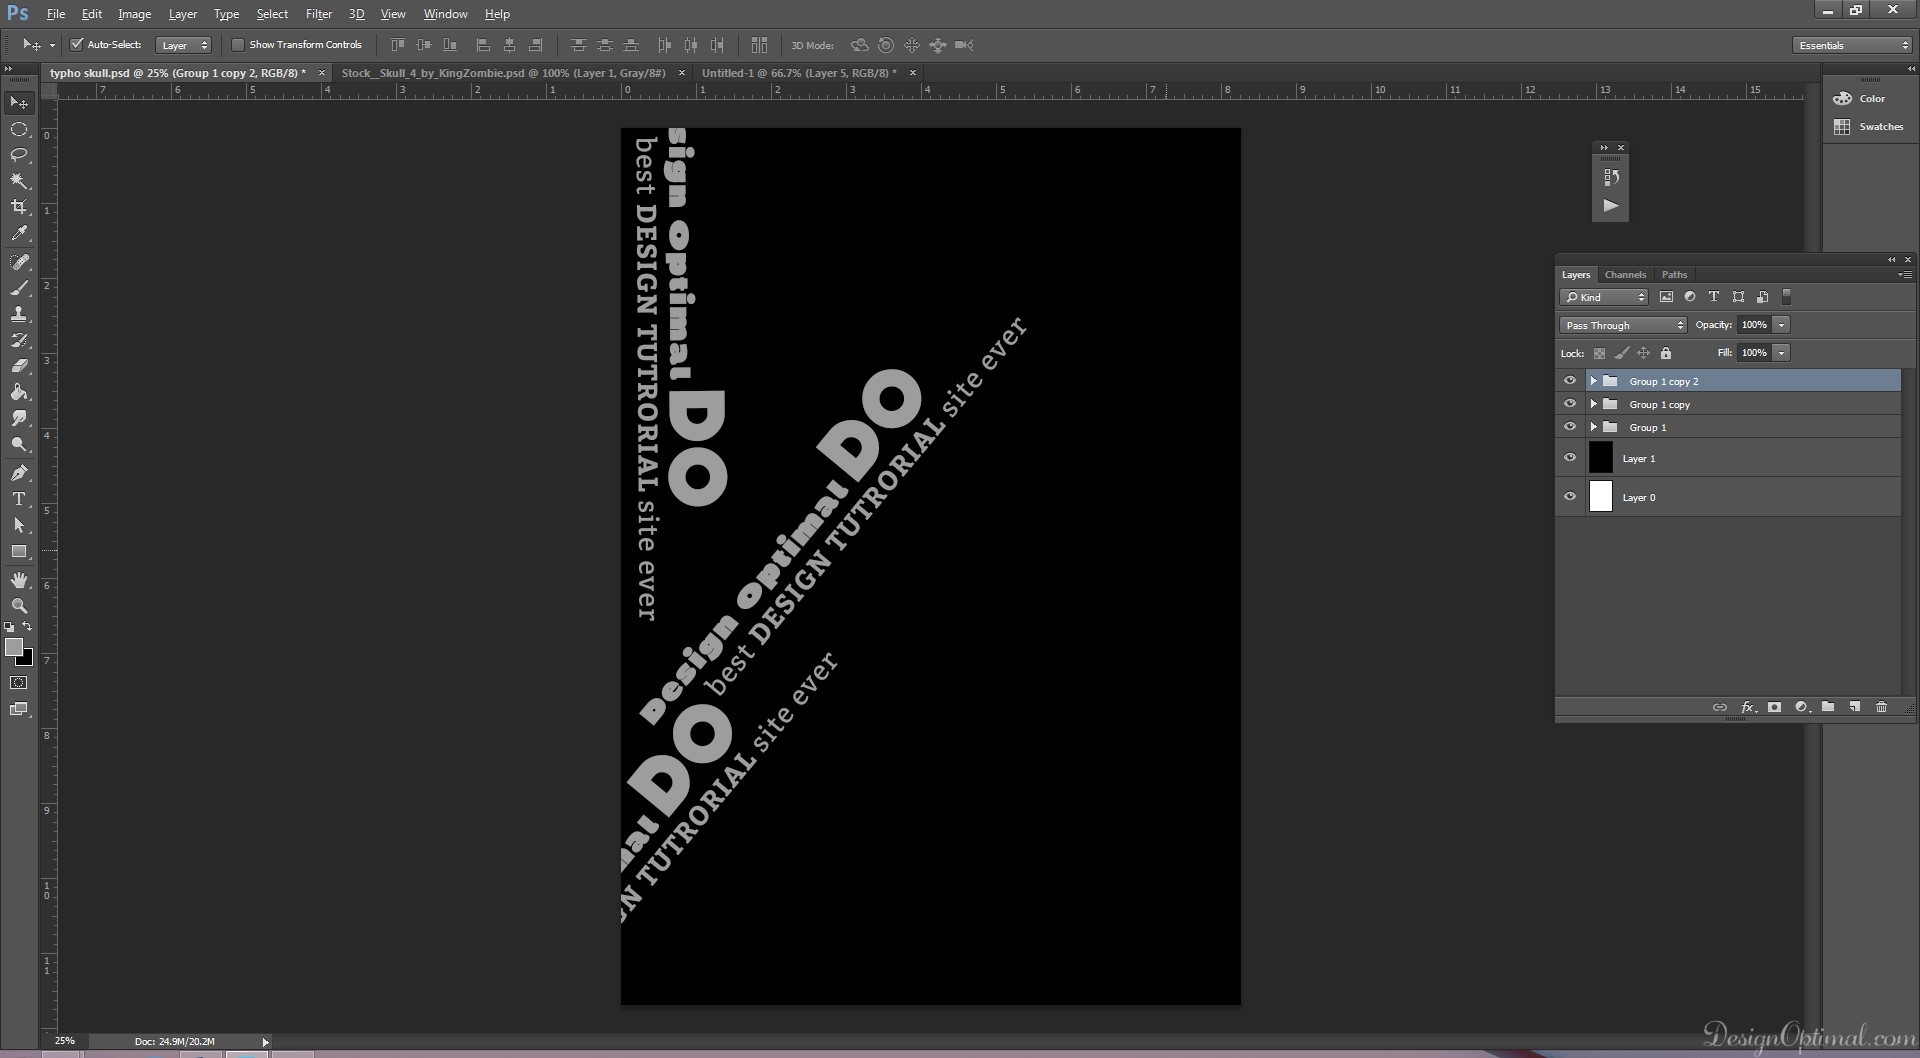1920x1058 pixels.
Task: Toggle Auto-Select checkbox
Action: (76, 44)
